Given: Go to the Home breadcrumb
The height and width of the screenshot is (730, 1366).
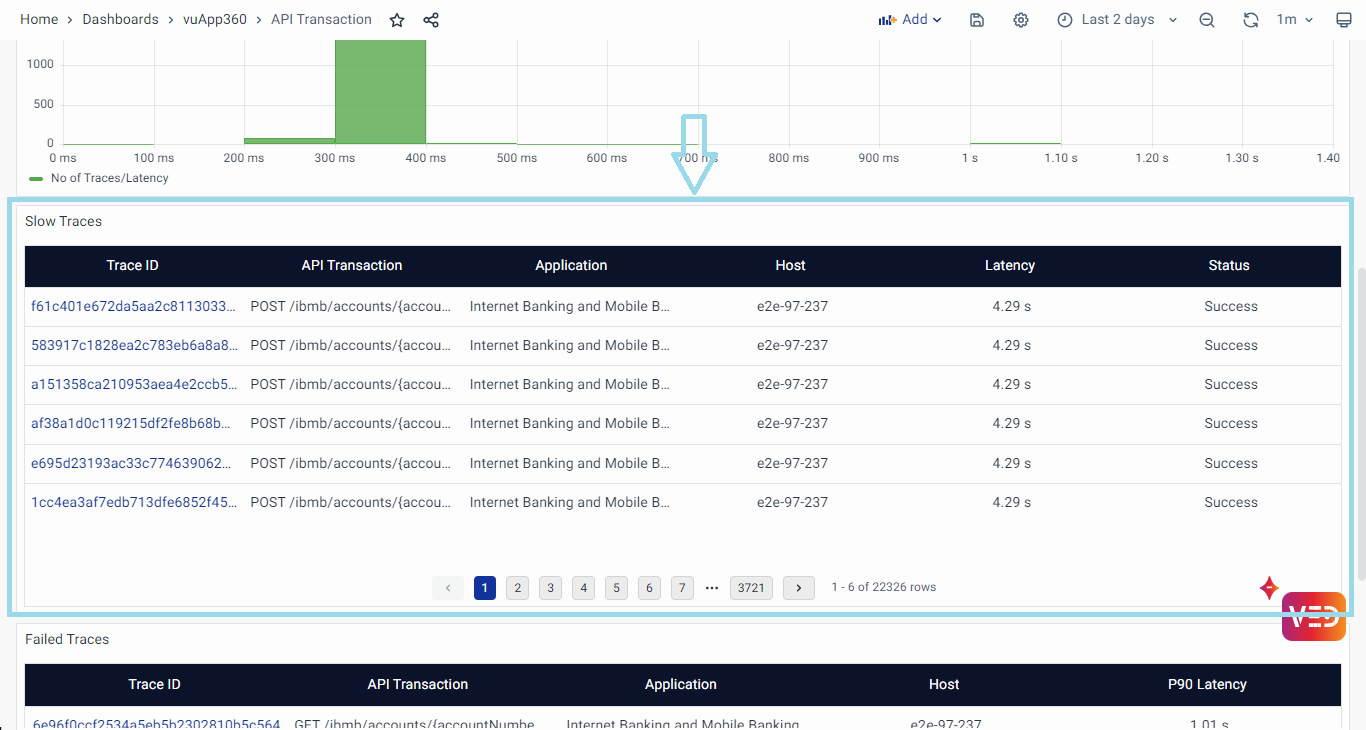Looking at the screenshot, I should [x=39, y=20].
